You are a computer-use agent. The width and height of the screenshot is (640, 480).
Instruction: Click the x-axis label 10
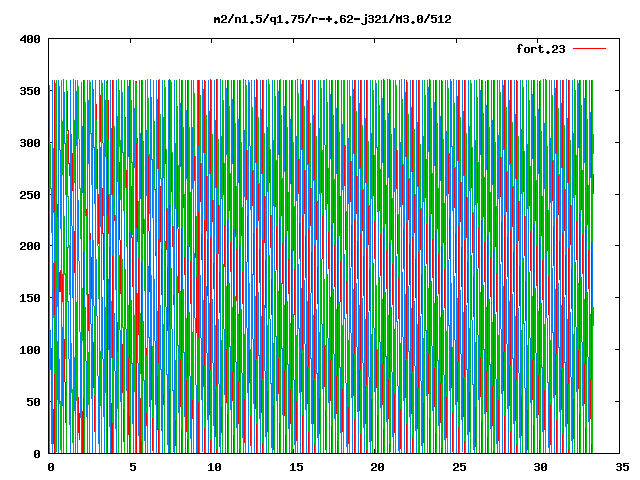pos(214,467)
